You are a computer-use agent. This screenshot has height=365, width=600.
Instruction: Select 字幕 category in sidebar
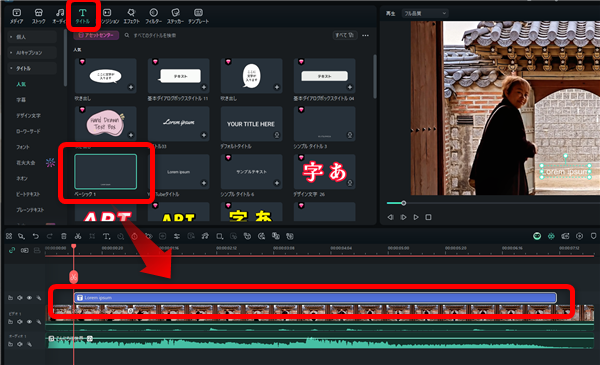[21, 99]
